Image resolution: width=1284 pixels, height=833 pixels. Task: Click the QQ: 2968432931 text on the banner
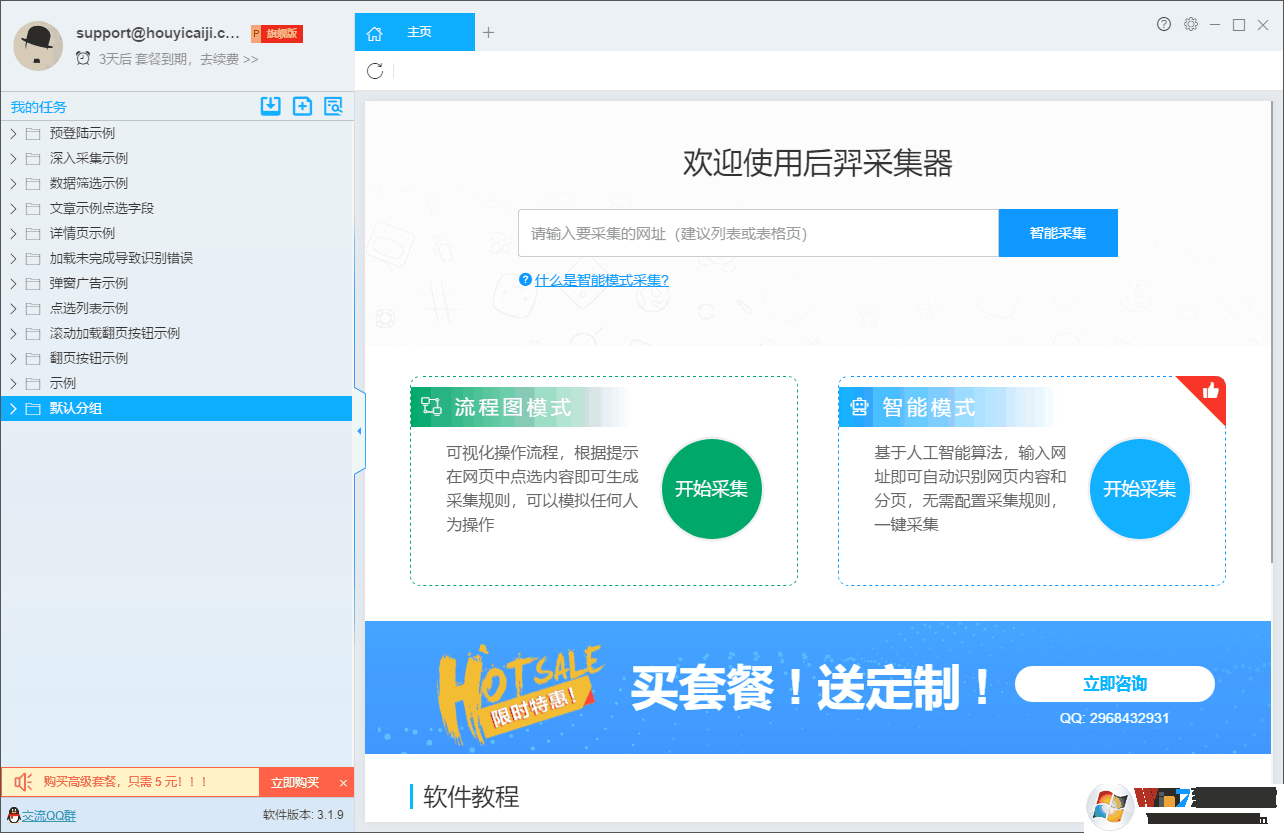[1115, 718]
